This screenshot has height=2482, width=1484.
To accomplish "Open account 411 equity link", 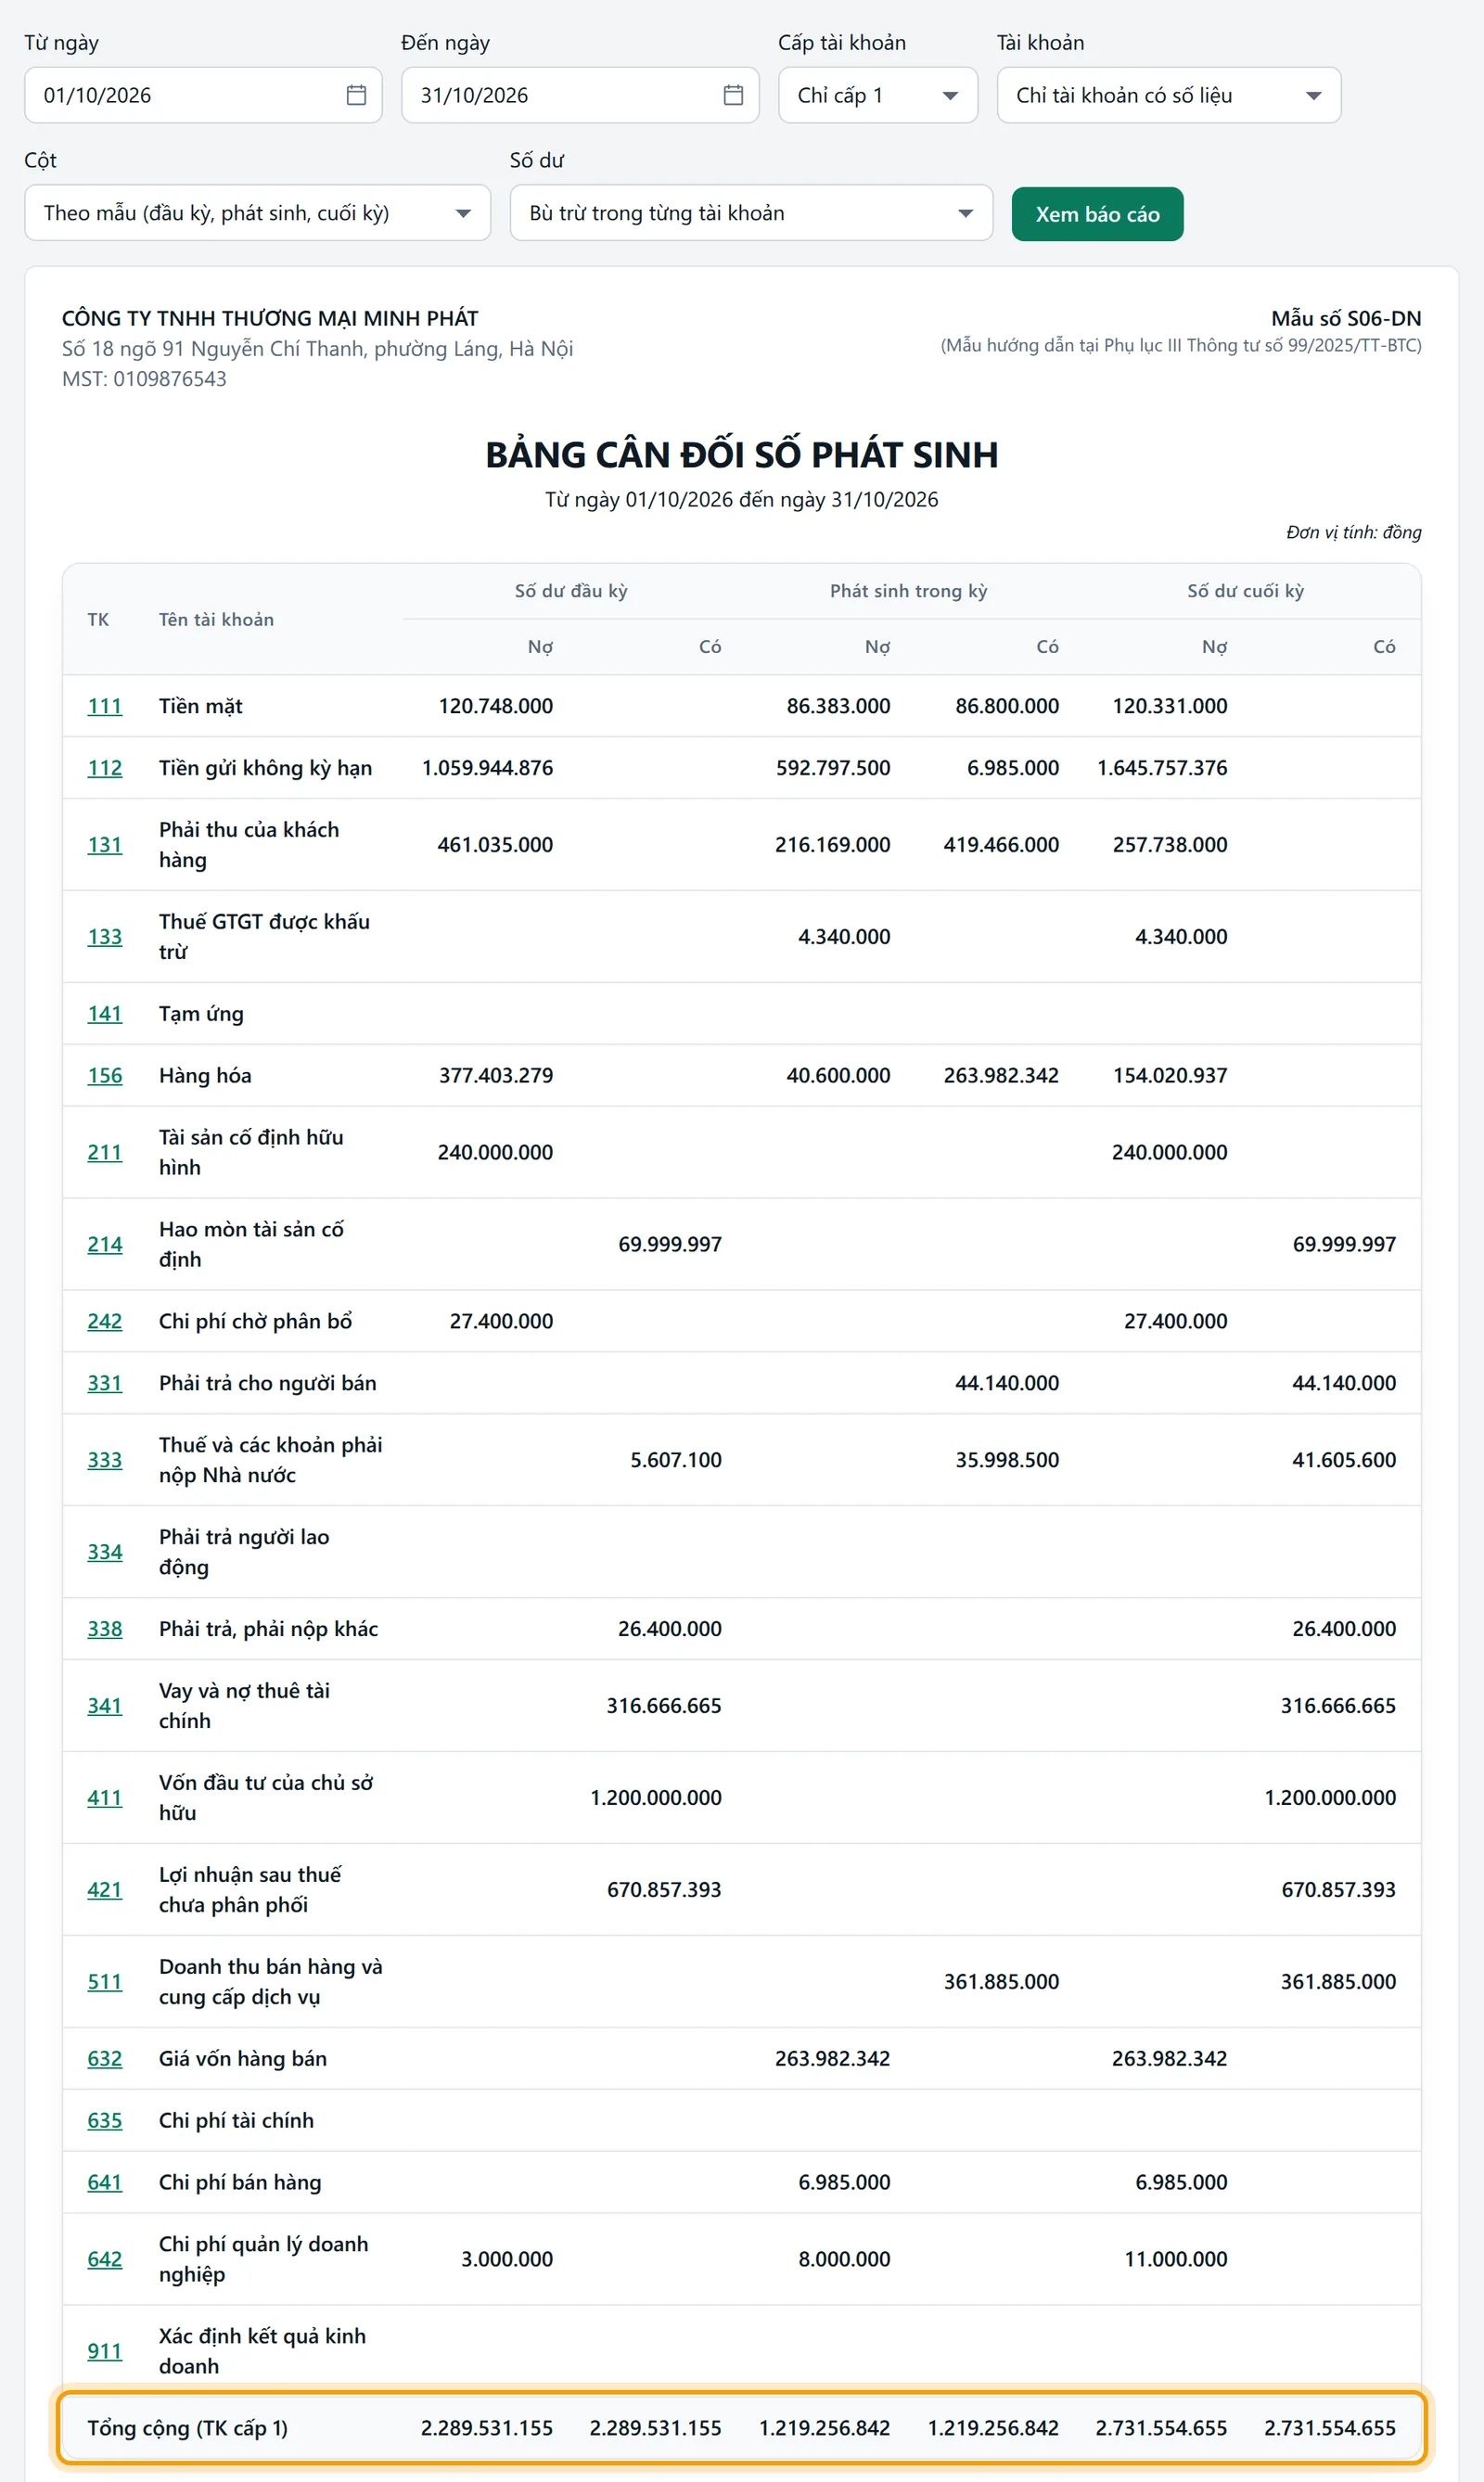I will click(x=105, y=1798).
